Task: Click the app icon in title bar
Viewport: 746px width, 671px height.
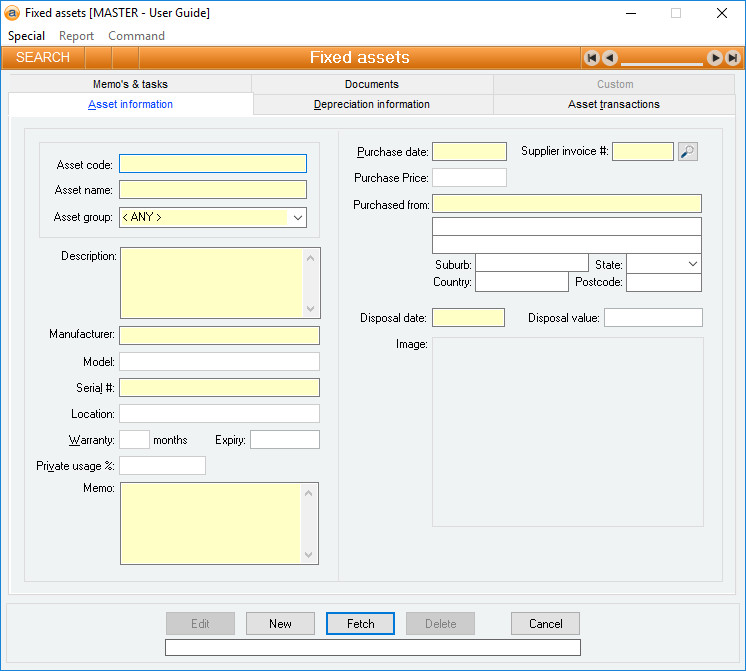Action: tap(13, 13)
